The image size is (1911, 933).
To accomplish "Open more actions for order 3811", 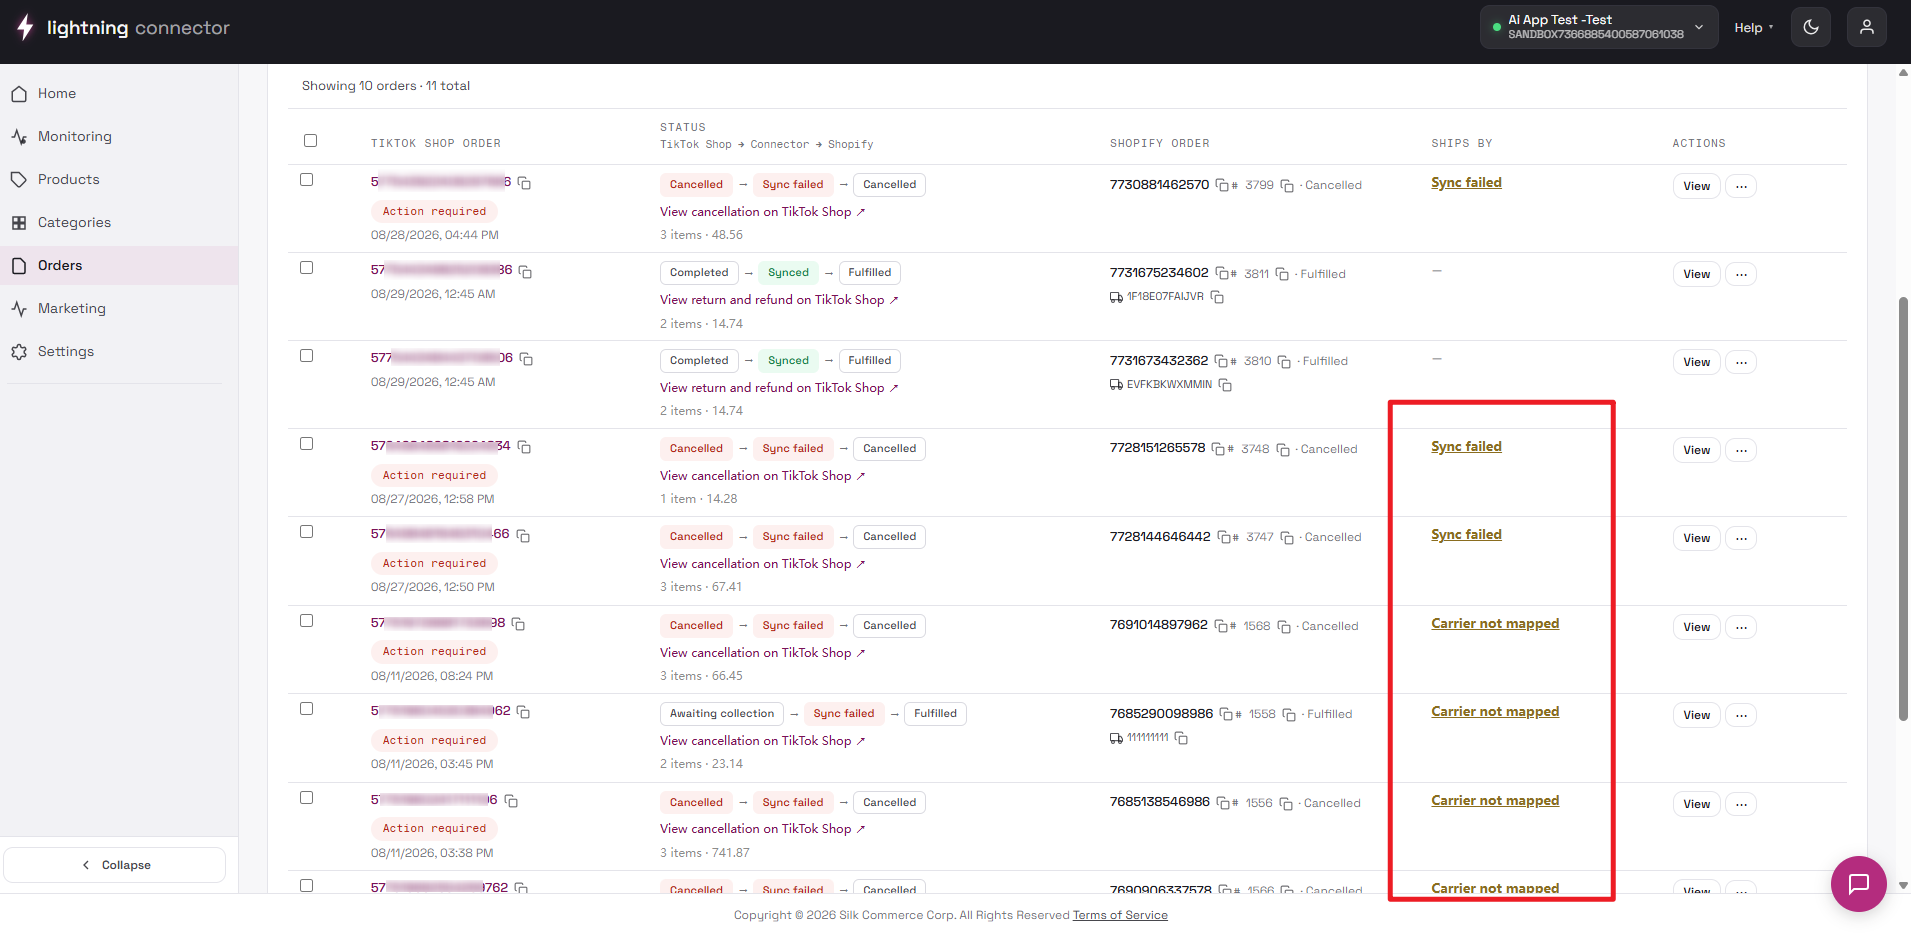I will click(x=1741, y=274).
